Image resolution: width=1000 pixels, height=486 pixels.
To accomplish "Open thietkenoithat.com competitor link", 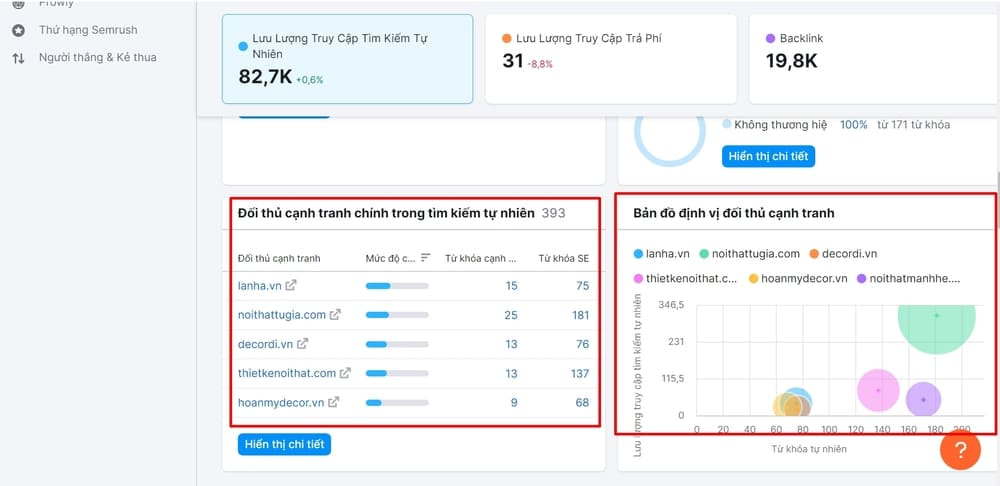I will [x=287, y=373].
